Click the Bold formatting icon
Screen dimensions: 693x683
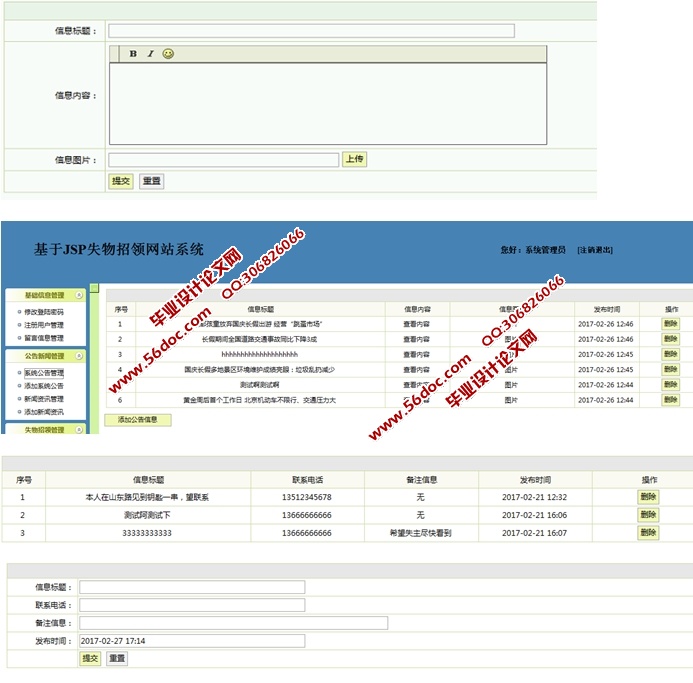pos(133,54)
